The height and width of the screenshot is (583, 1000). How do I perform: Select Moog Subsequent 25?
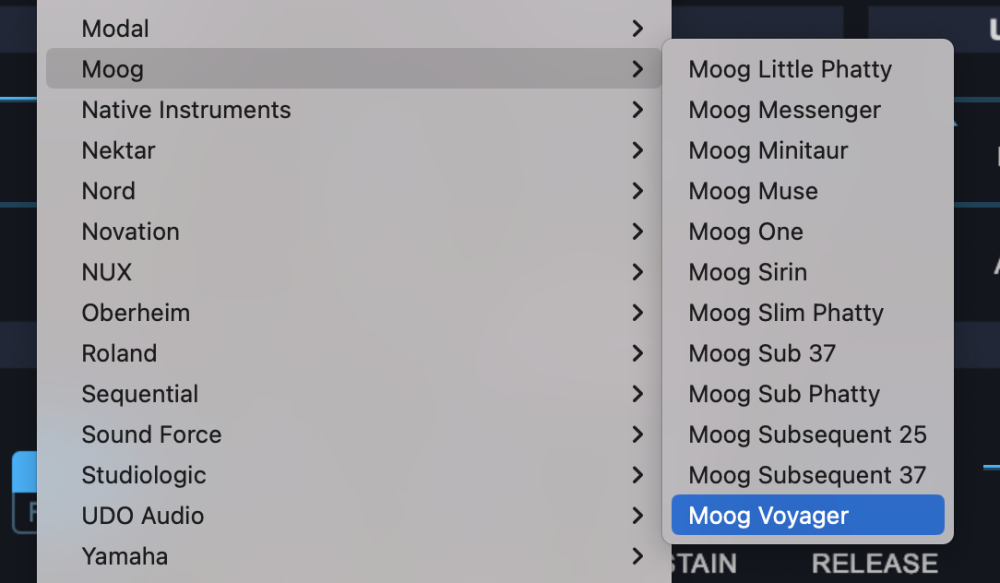click(807, 435)
